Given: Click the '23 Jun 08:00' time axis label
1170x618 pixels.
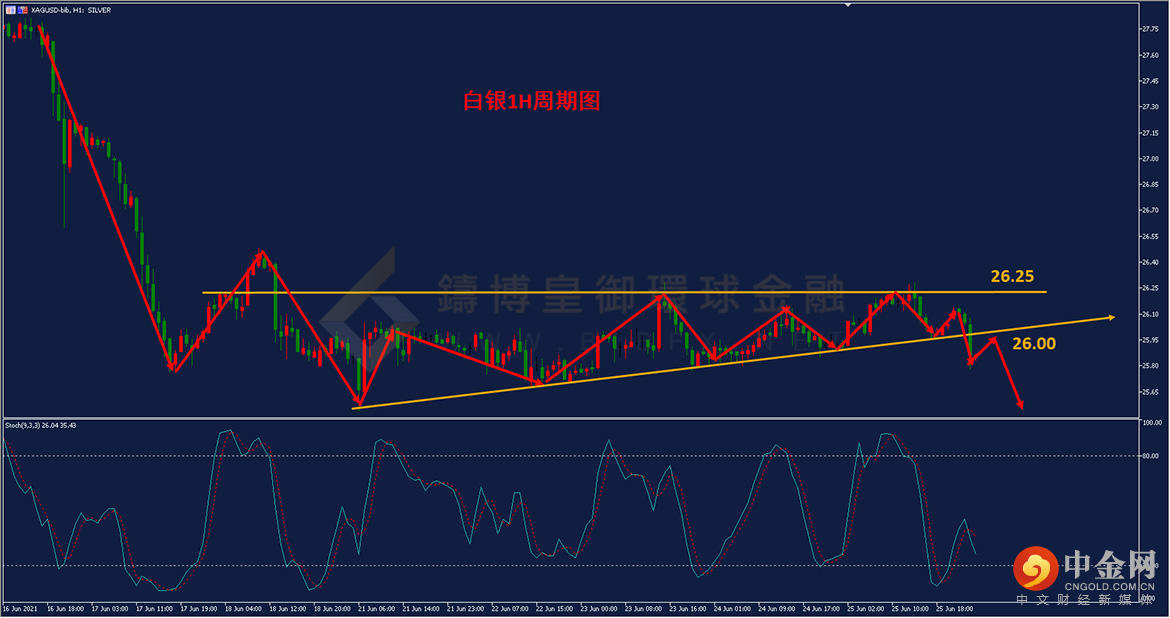Looking at the screenshot, I should [643, 609].
